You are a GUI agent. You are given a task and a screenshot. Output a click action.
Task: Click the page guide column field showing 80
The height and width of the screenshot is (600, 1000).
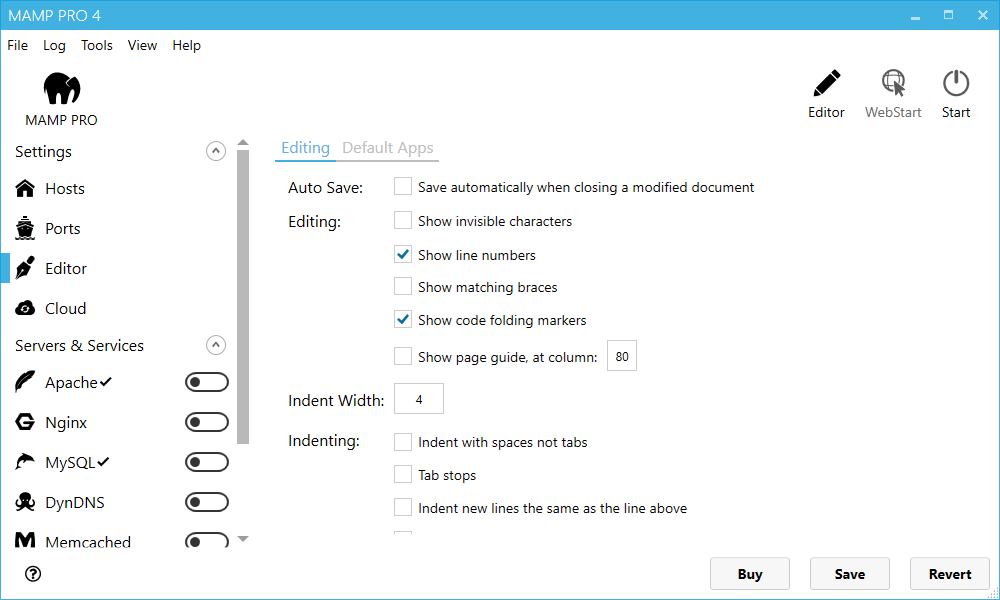tap(622, 356)
